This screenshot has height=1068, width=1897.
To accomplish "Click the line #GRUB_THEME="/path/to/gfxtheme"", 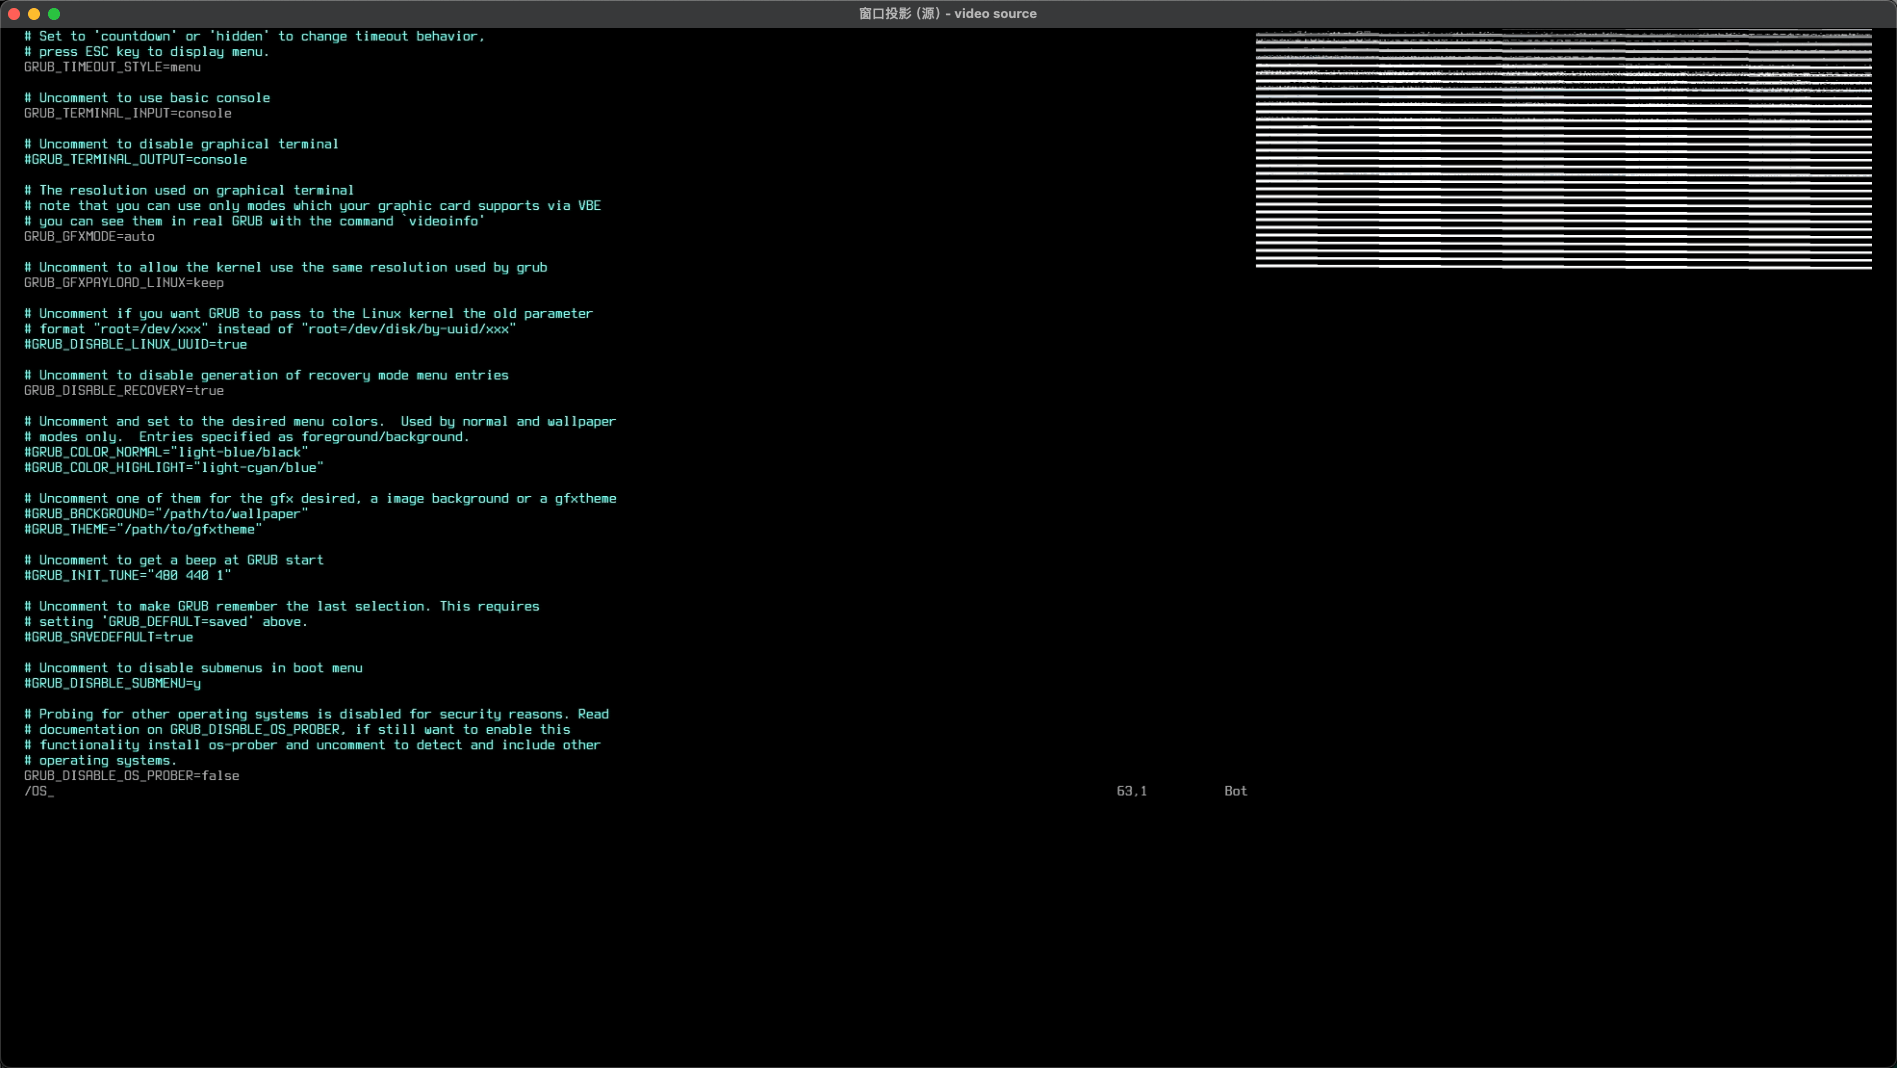I will (143, 529).
